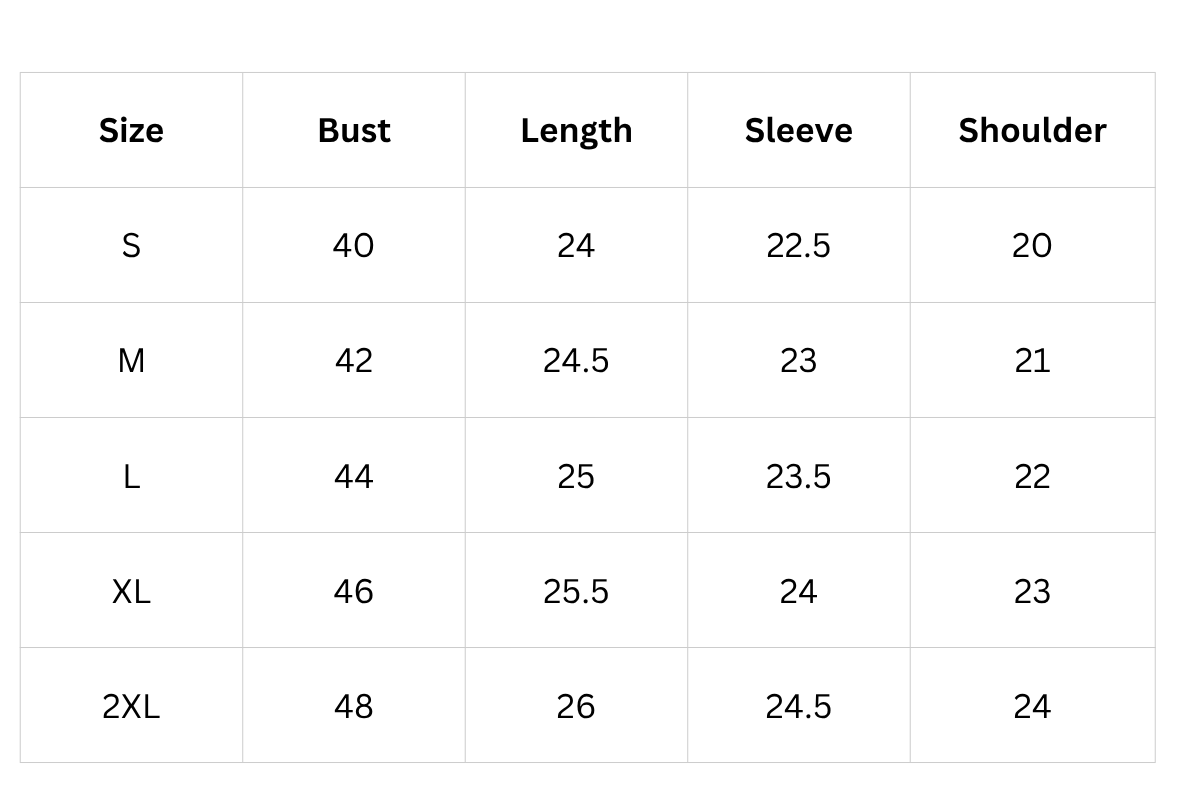Image resolution: width=1200 pixels, height=800 pixels.
Task: Click bust value 48 for 2XL
Action: coord(354,707)
